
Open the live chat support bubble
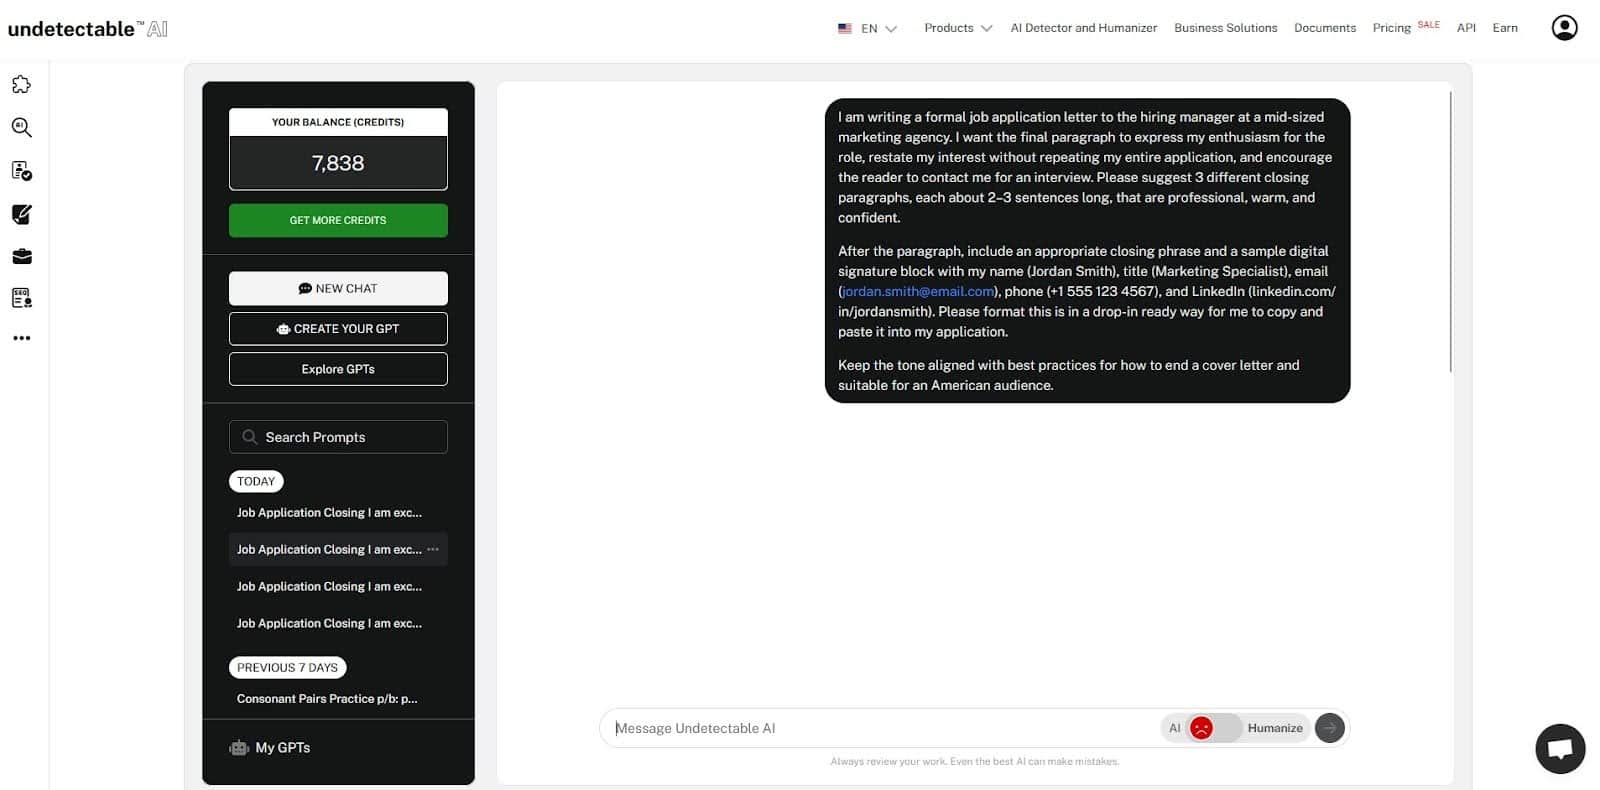click(x=1560, y=748)
